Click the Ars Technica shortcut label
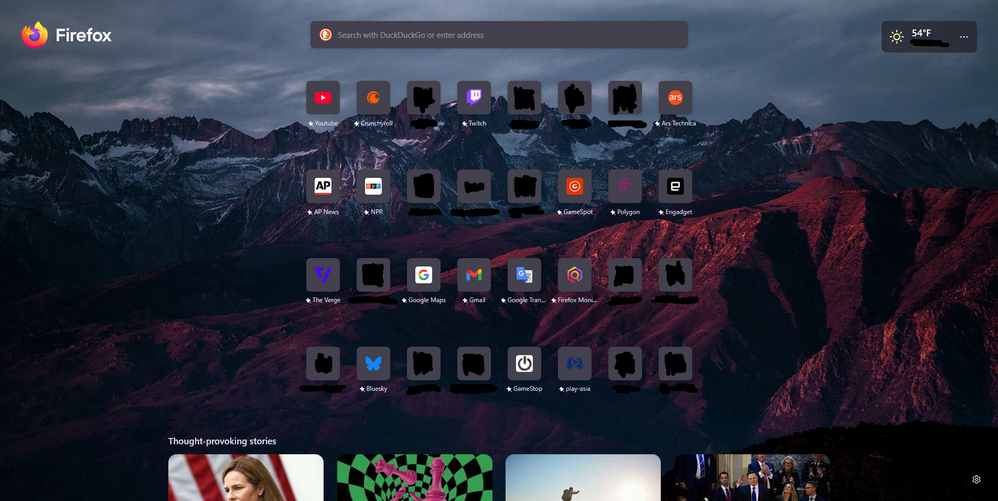This screenshot has height=501, width=998. pos(678,123)
